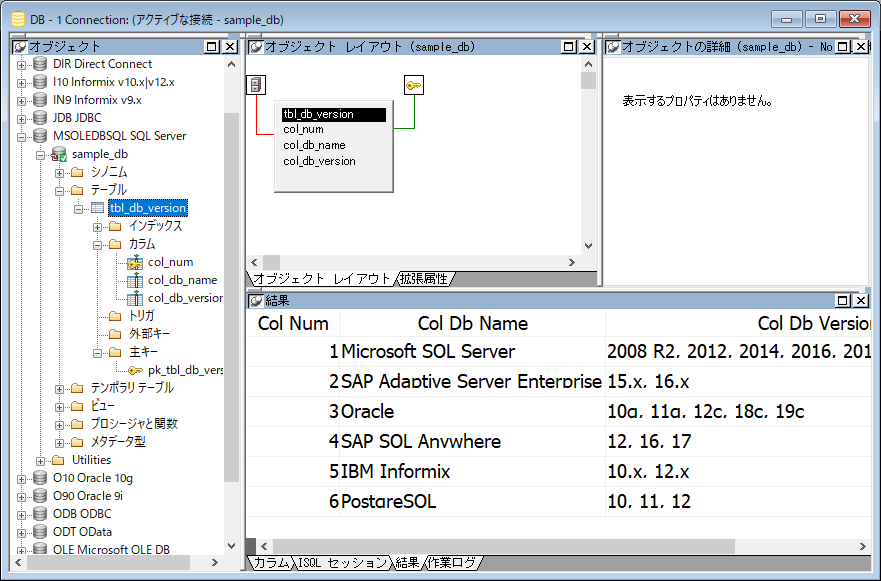Image resolution: width=881 pixels, height=581 pixels.
Task: Maximize the オブジェクト panel
Action: 211,46
